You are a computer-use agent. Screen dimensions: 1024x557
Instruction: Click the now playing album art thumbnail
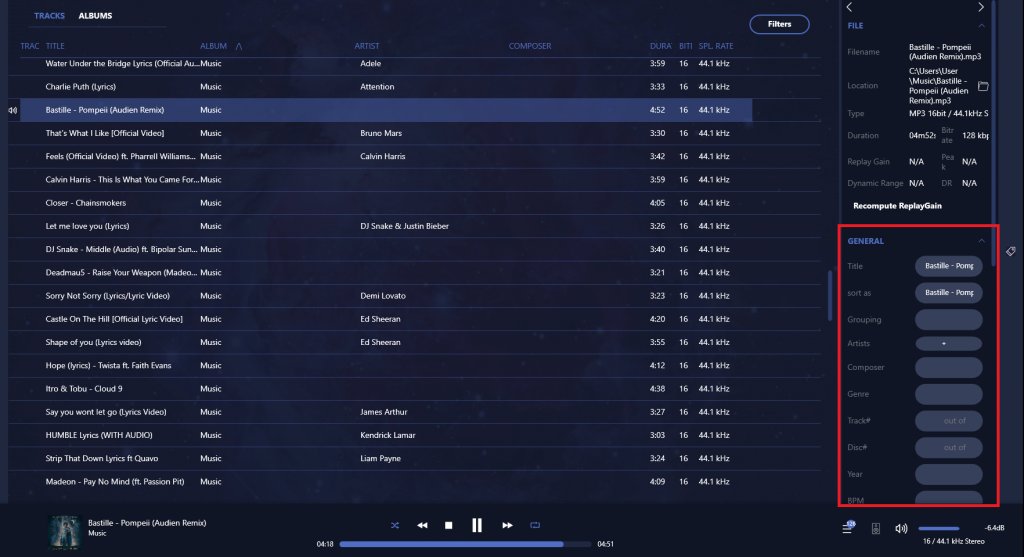tap(65, 532)
